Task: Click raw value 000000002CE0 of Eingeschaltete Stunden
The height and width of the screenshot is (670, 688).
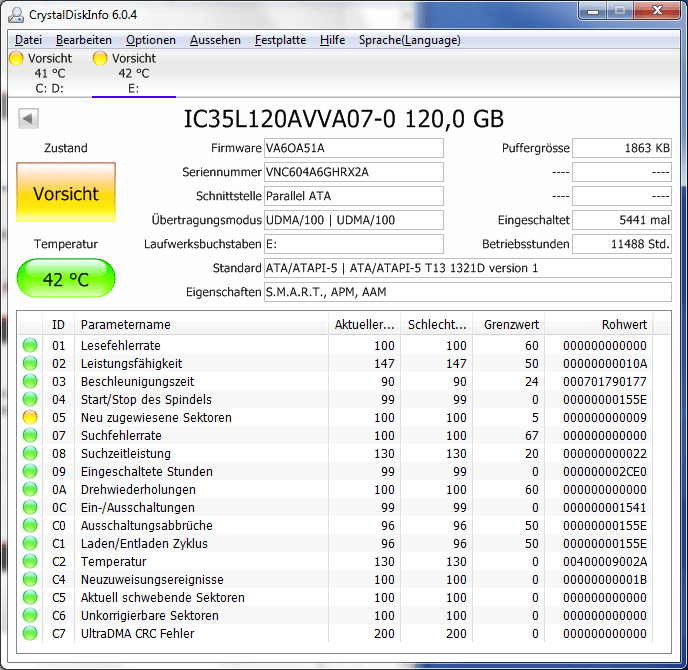Action: click(x=605, y=471)
